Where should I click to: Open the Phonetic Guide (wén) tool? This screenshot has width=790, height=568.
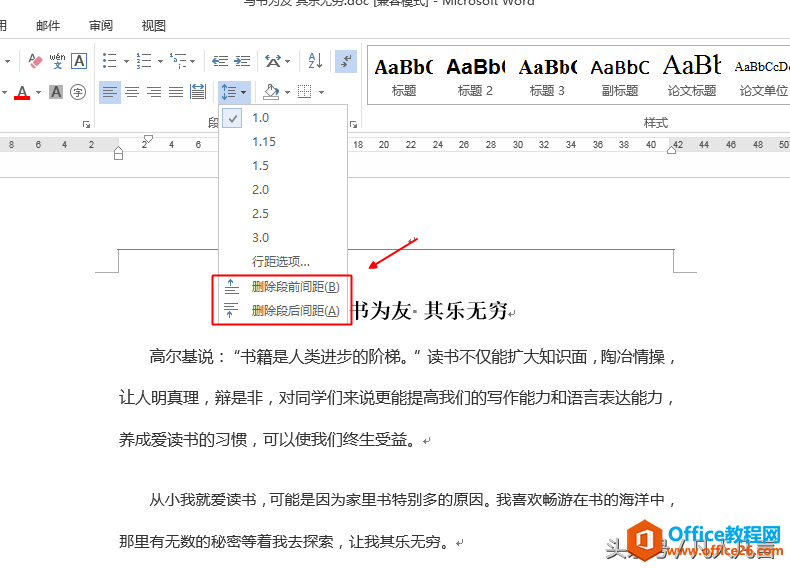point(57,61)
